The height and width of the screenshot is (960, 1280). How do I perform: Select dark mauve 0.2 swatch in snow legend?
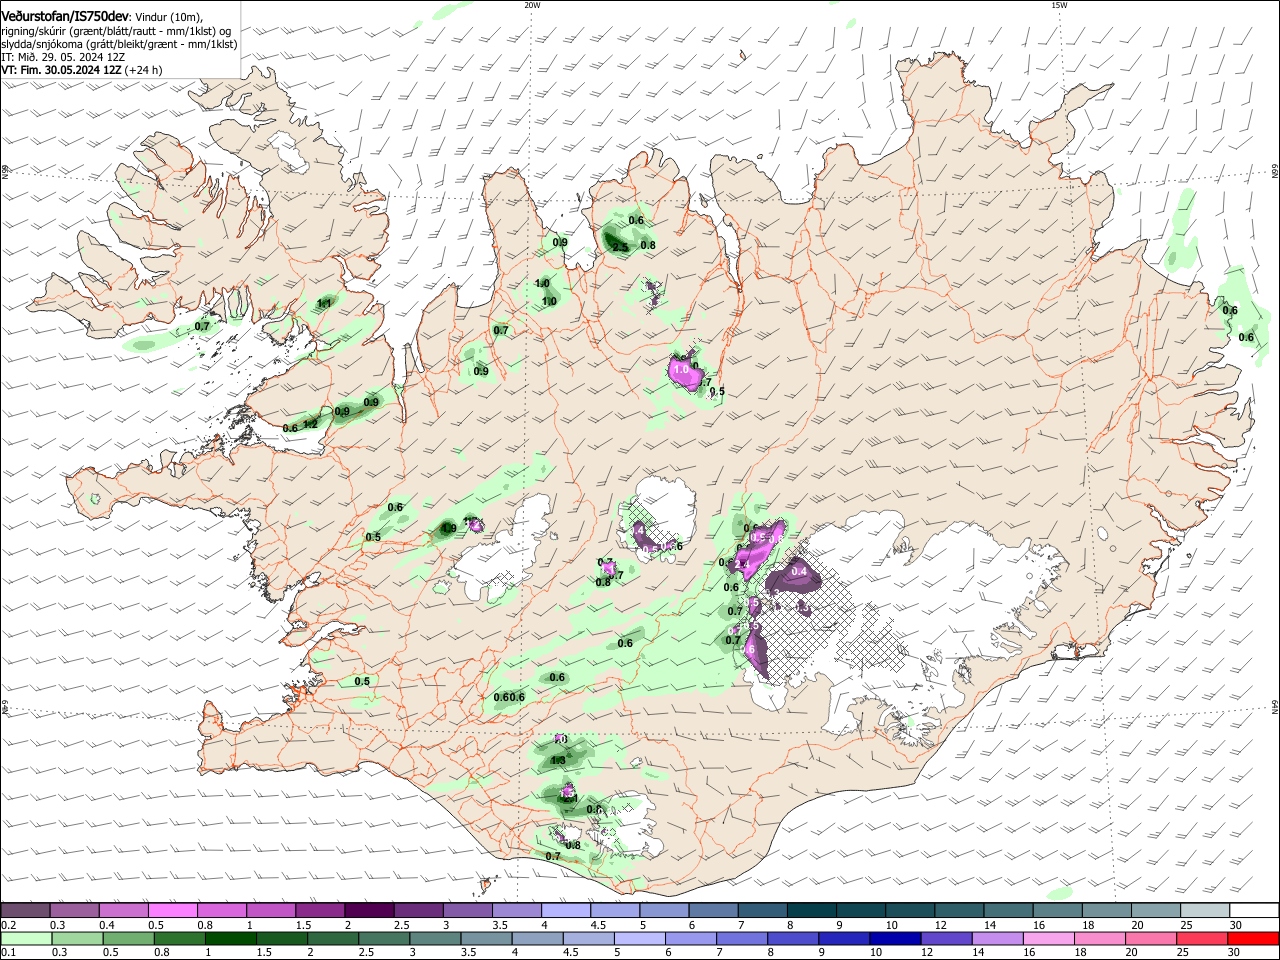[25, 910]
